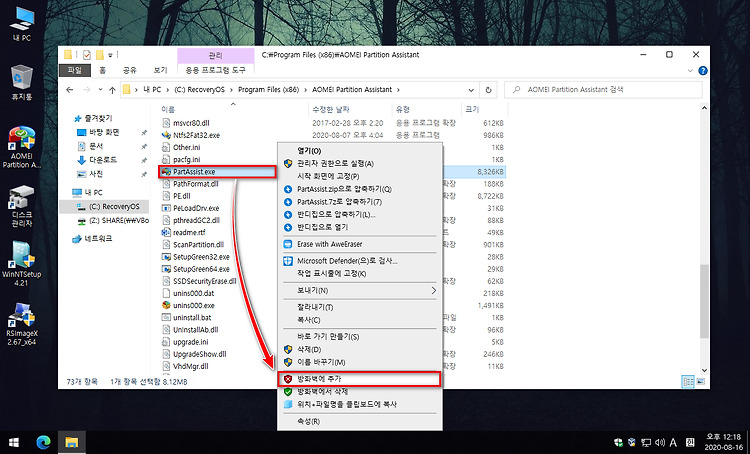Choose 속성(R) in the context menu
The height and width of the screenshot is (454, 750).
tap(360, 421)
